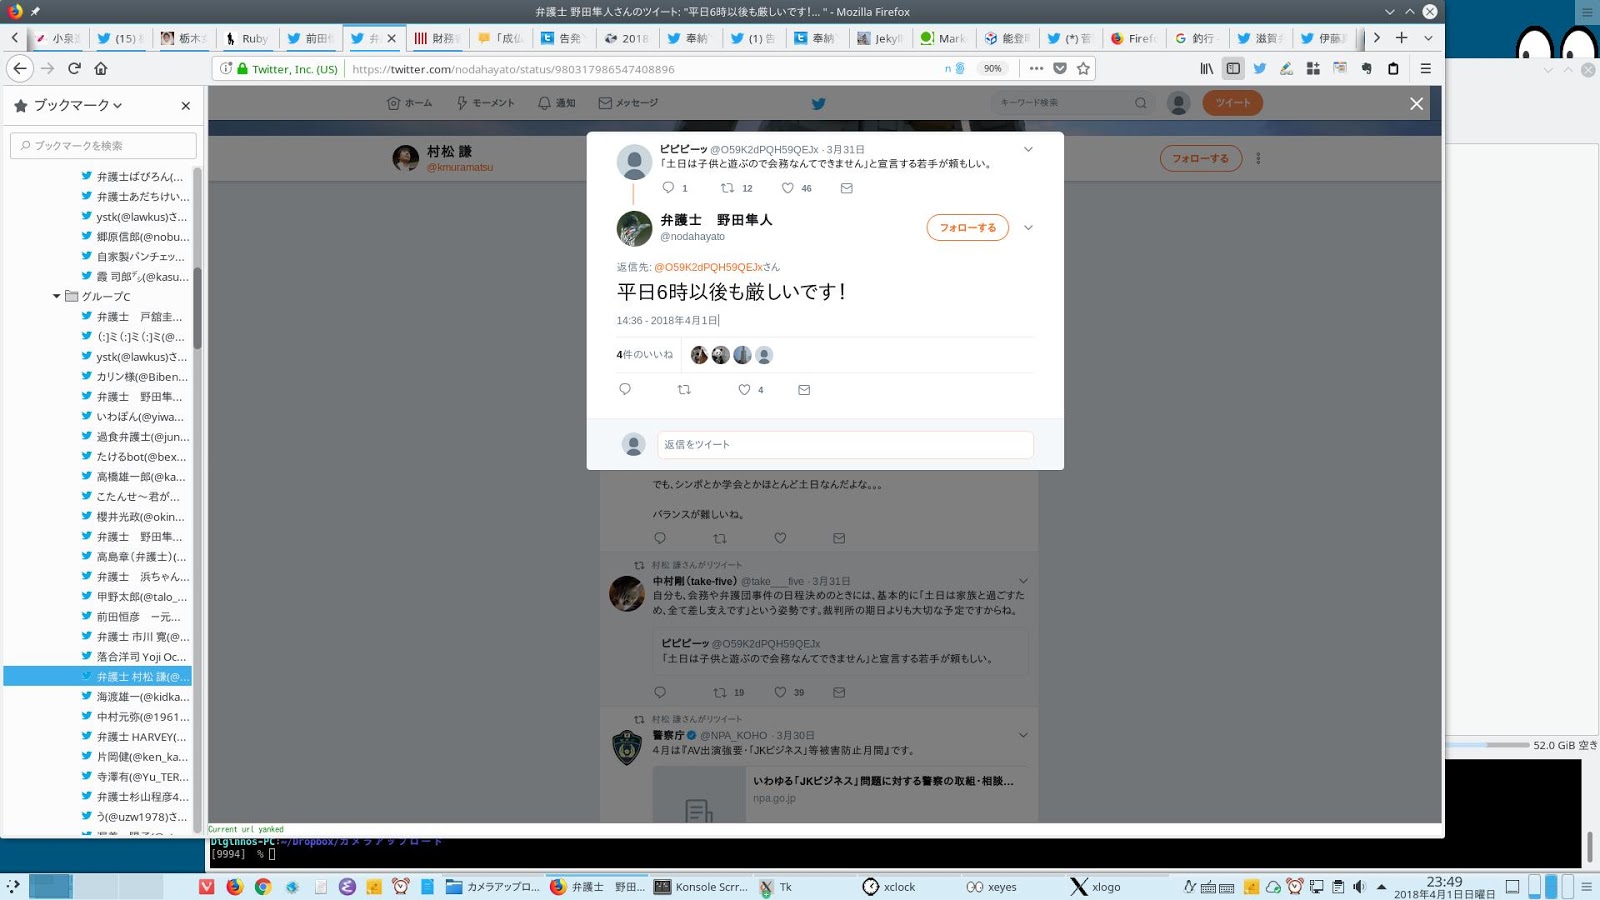Open page actions three-dots menu
This screenshot has height=900, width=1600.
tap(1036, 68)
